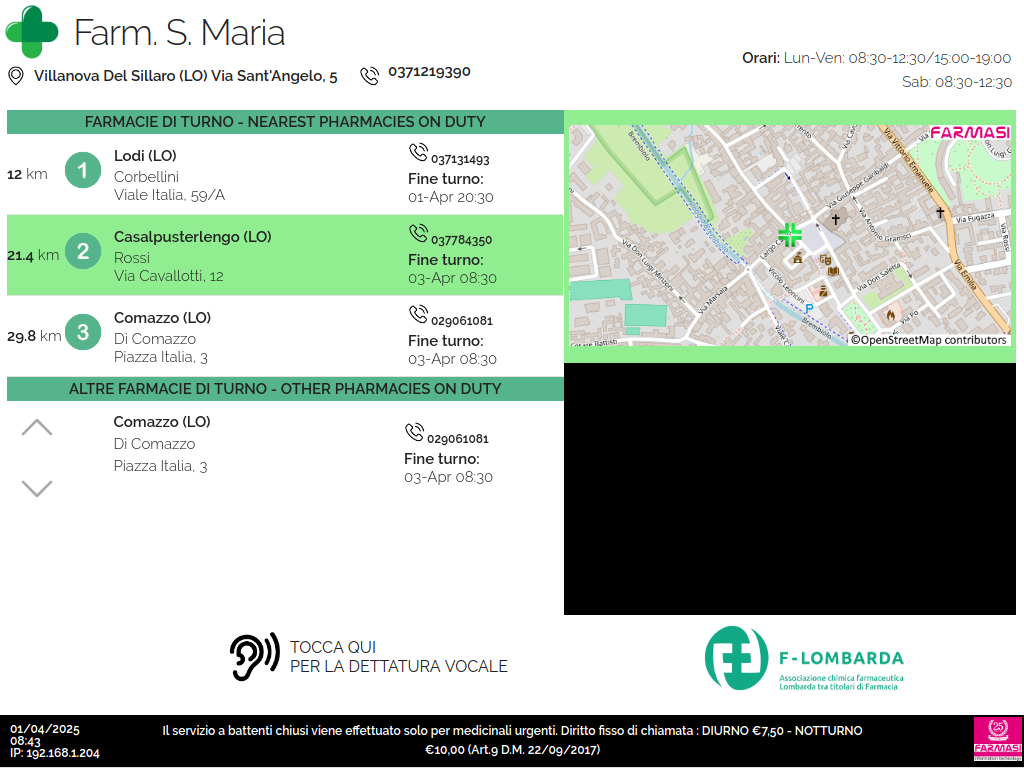Click the Farmasi logo in footer
1024x768 pixels.
pos(997,741)
